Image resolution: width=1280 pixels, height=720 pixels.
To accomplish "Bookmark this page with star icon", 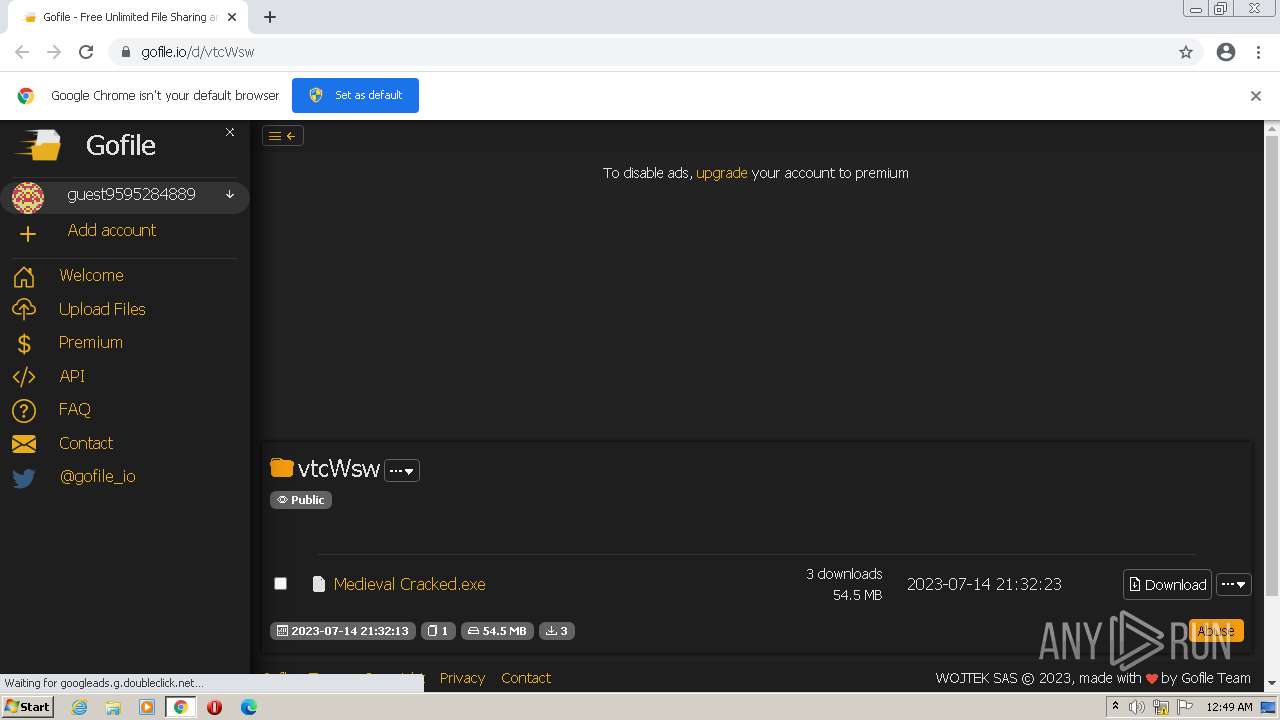I will 1186,52.
